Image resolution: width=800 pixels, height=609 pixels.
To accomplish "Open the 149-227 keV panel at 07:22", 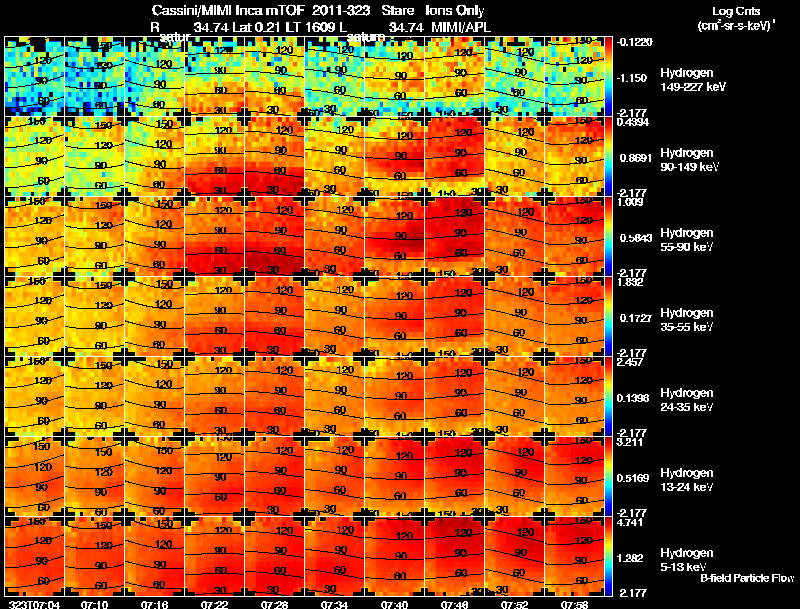I will pyautogui.click(x=214, y=77).
